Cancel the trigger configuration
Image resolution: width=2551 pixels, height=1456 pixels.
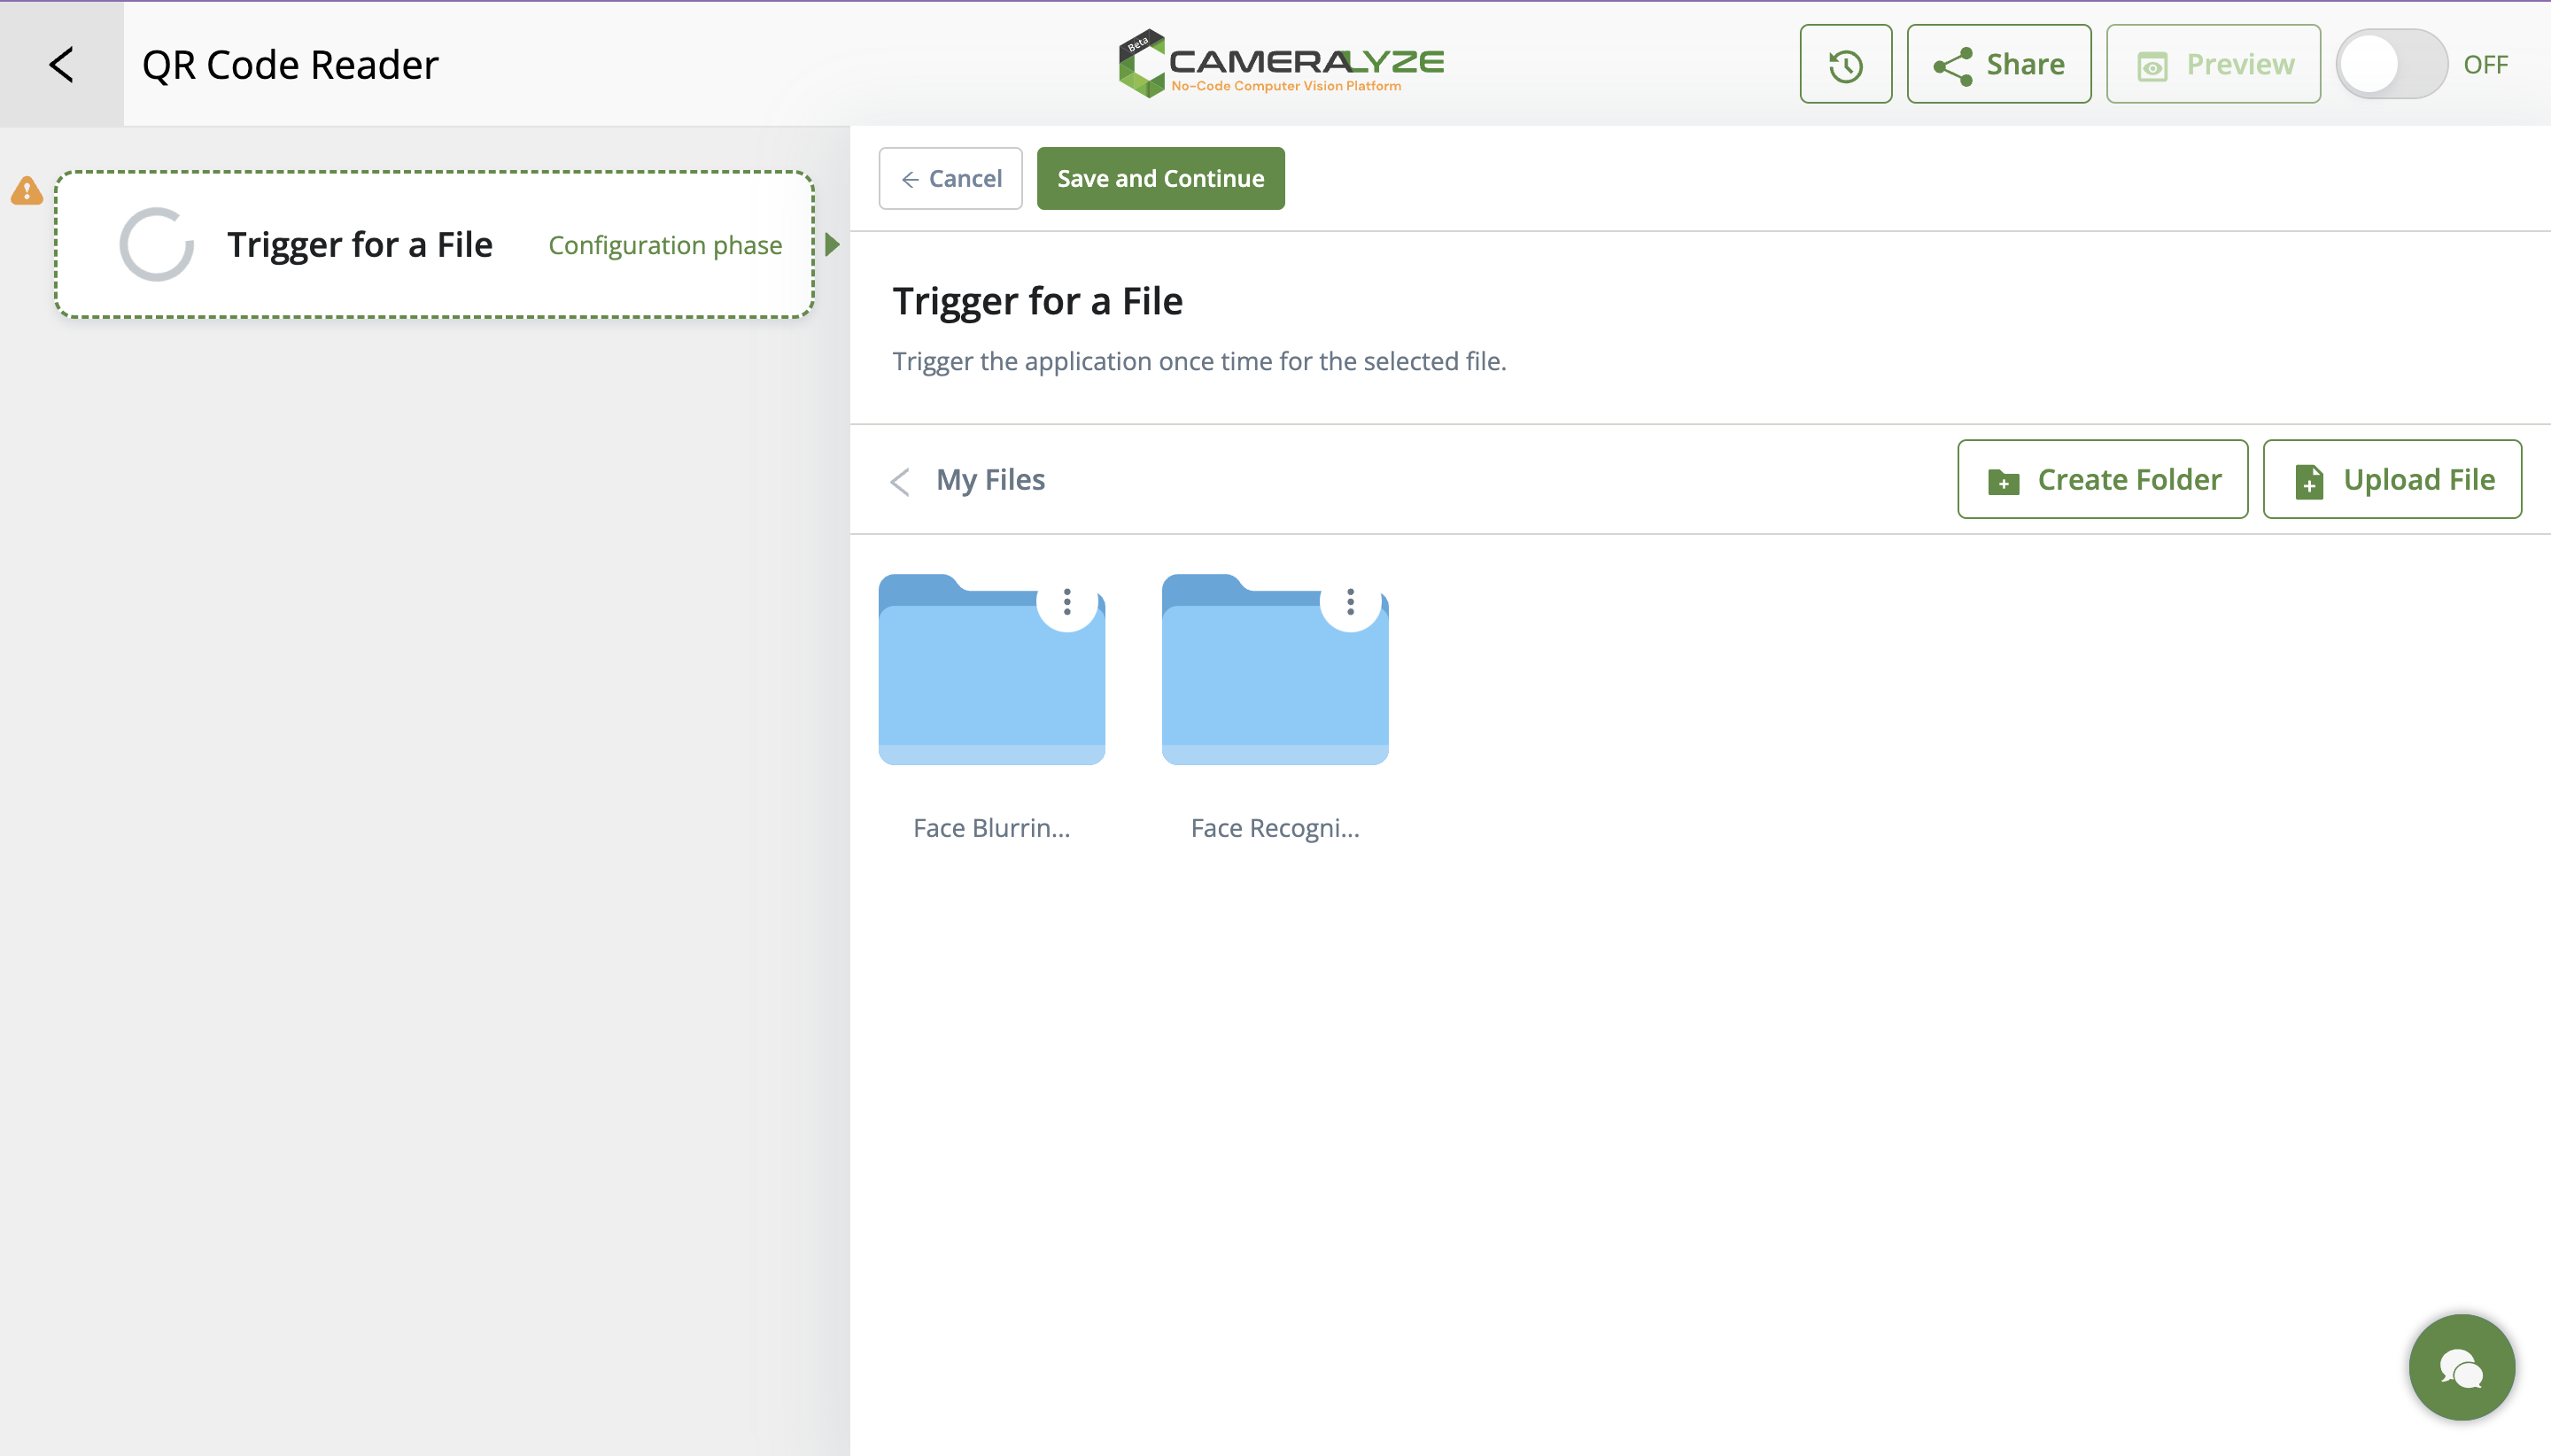click(x=950, y=178)
